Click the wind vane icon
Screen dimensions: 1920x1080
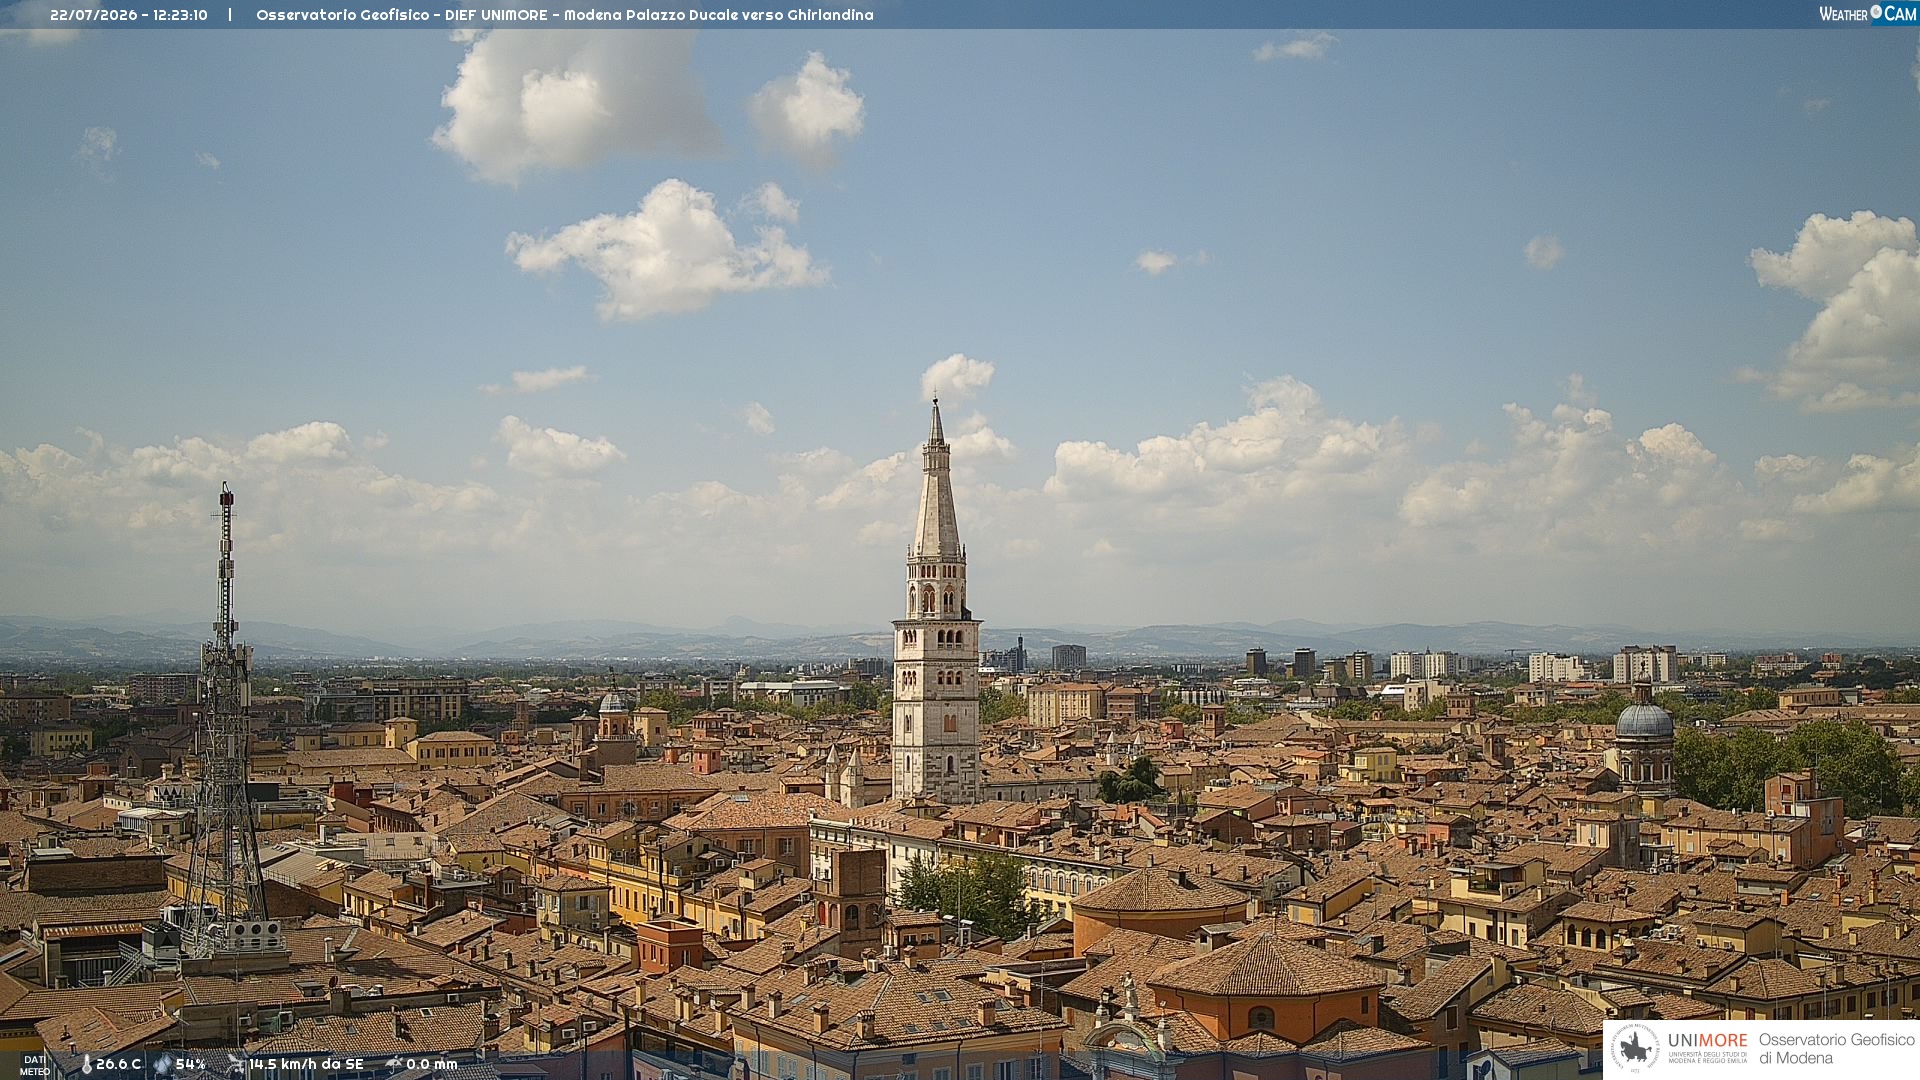coord(236,1064)
